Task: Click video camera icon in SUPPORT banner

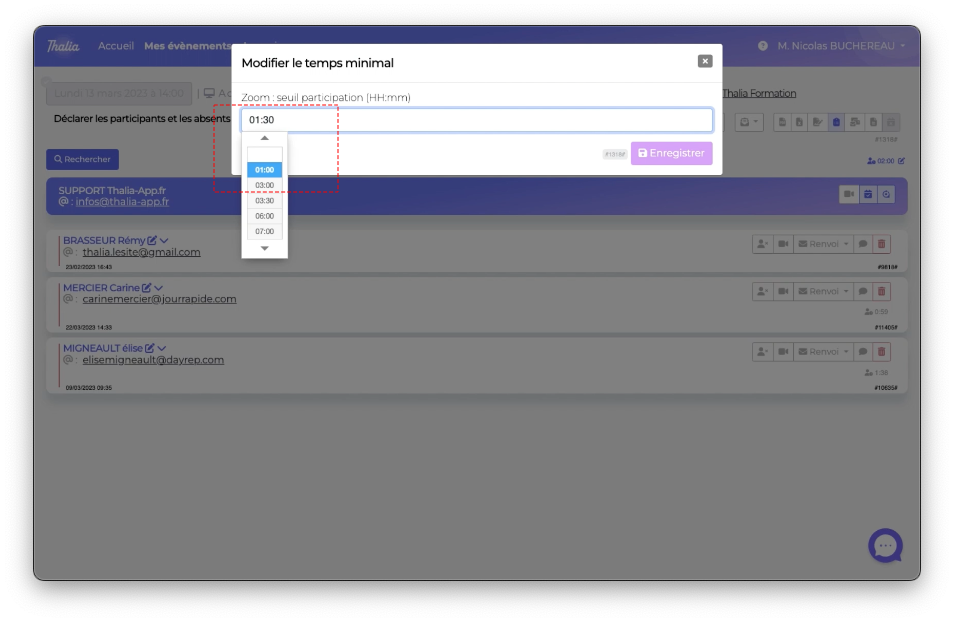Action: click(848, 194)
